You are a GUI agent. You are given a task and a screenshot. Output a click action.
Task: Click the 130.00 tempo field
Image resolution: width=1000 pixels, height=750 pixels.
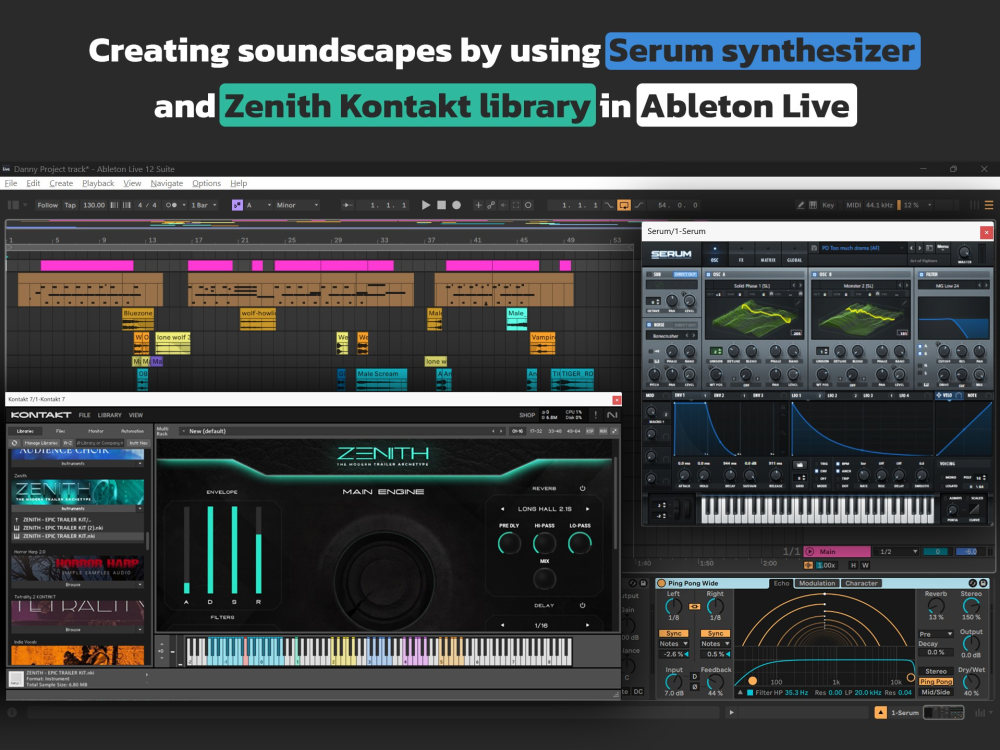(94, 205)
